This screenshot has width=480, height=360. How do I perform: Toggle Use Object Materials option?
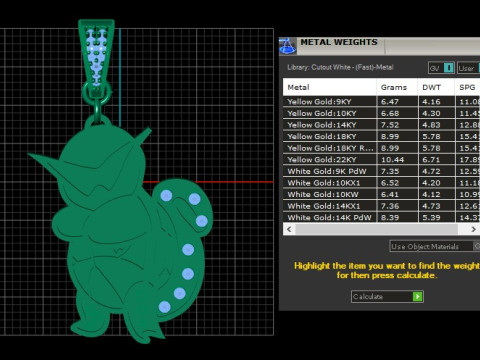tap(435, 246)
